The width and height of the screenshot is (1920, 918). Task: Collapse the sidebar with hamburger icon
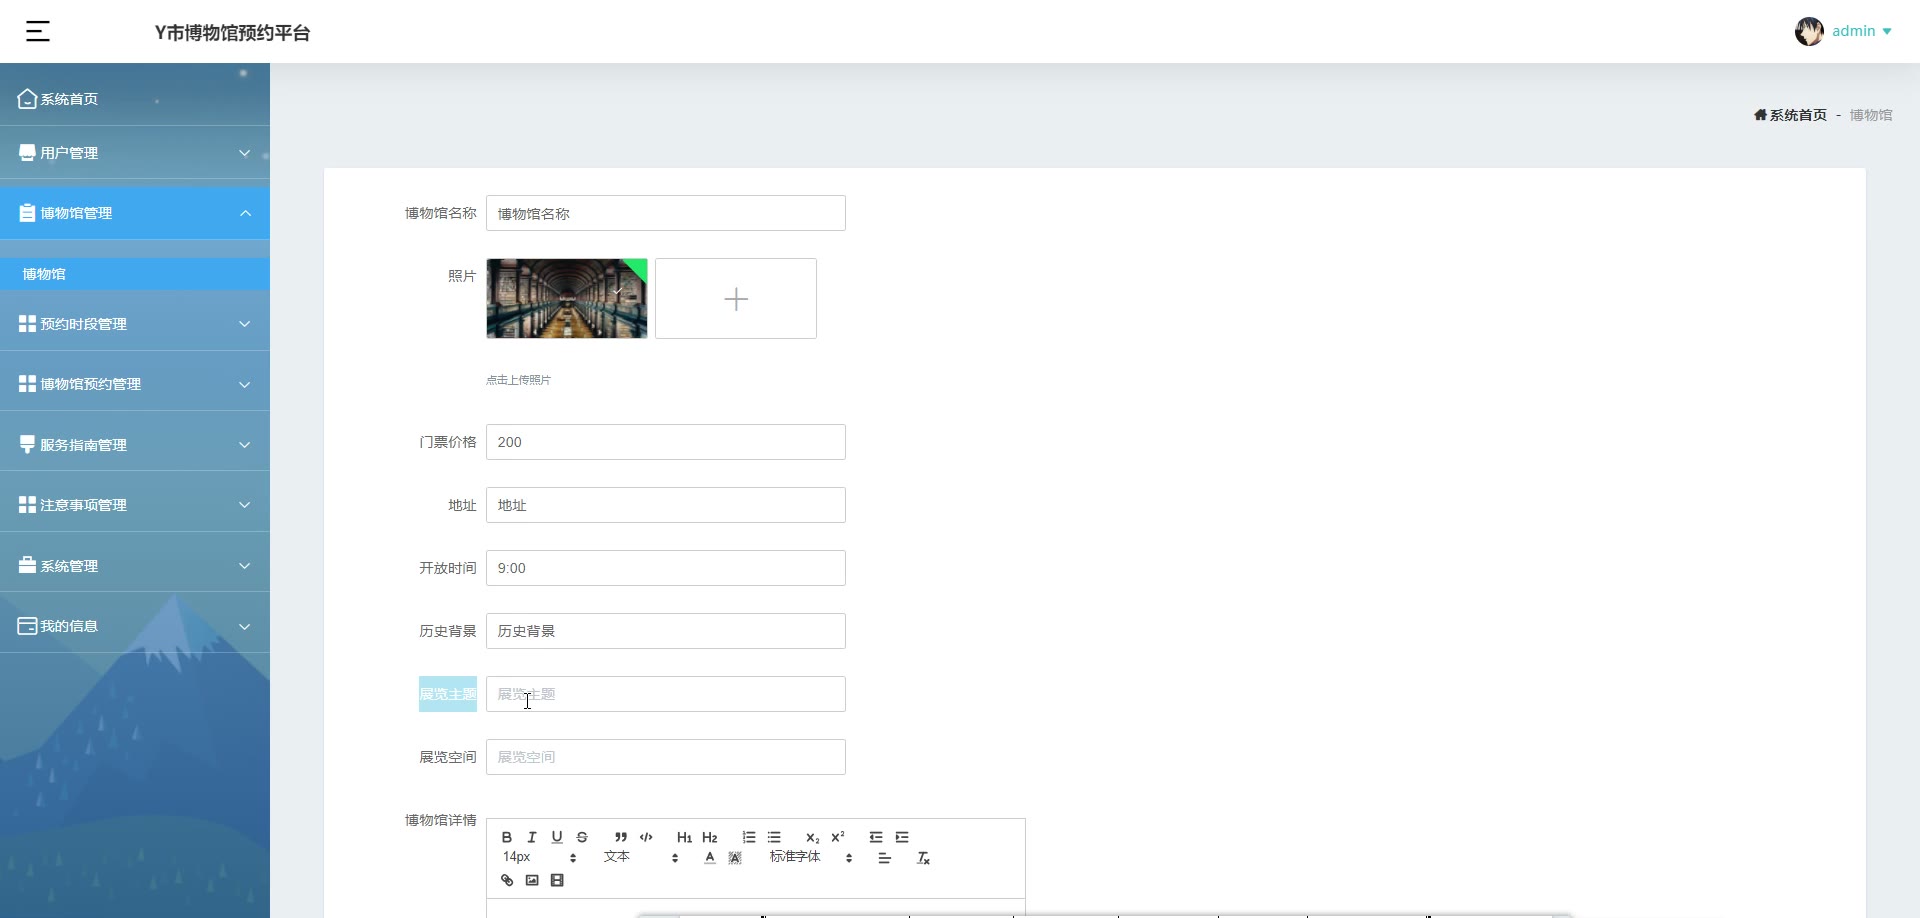tap(38, 31)
